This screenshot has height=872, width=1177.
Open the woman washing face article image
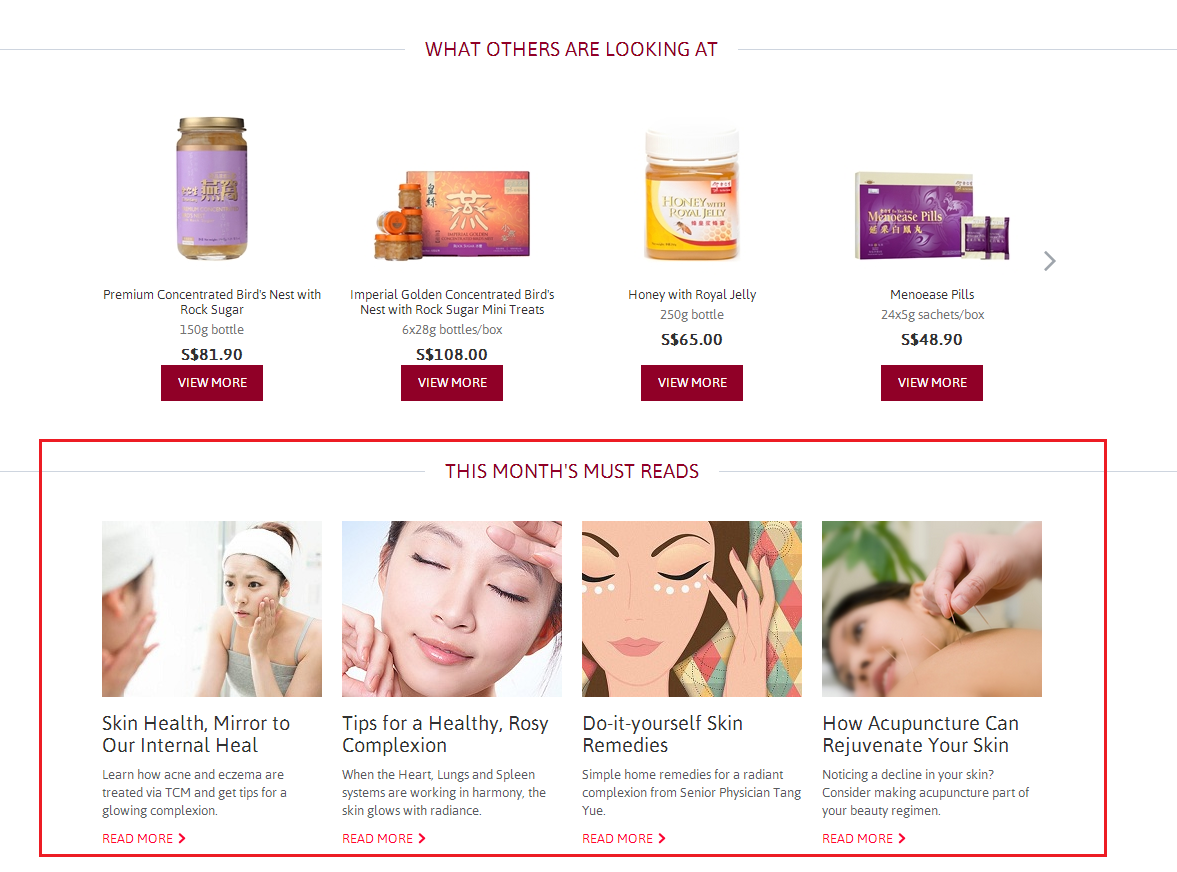[212, 609]
